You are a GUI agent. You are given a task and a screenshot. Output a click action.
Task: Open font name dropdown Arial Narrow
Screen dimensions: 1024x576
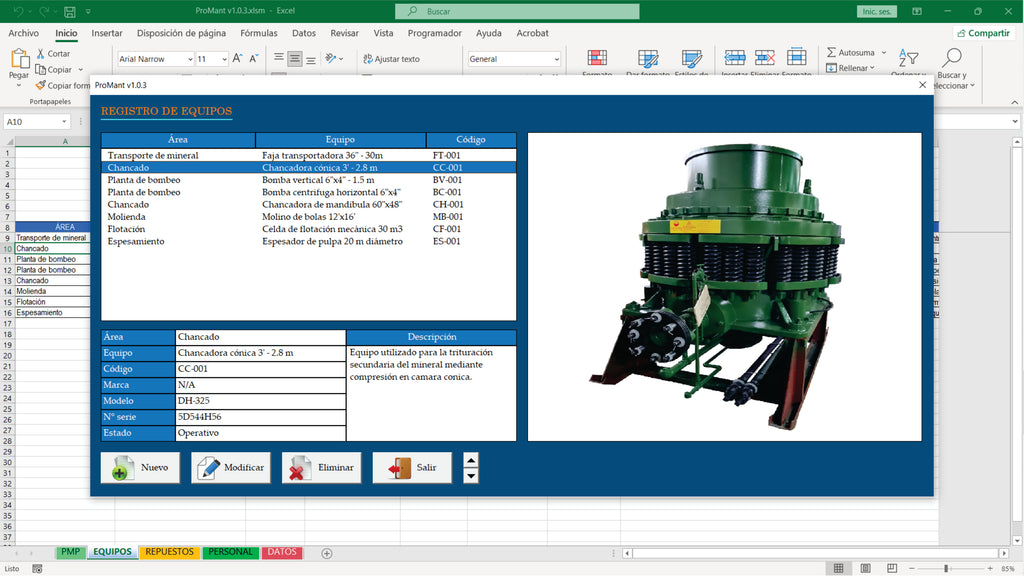(190, 59)
